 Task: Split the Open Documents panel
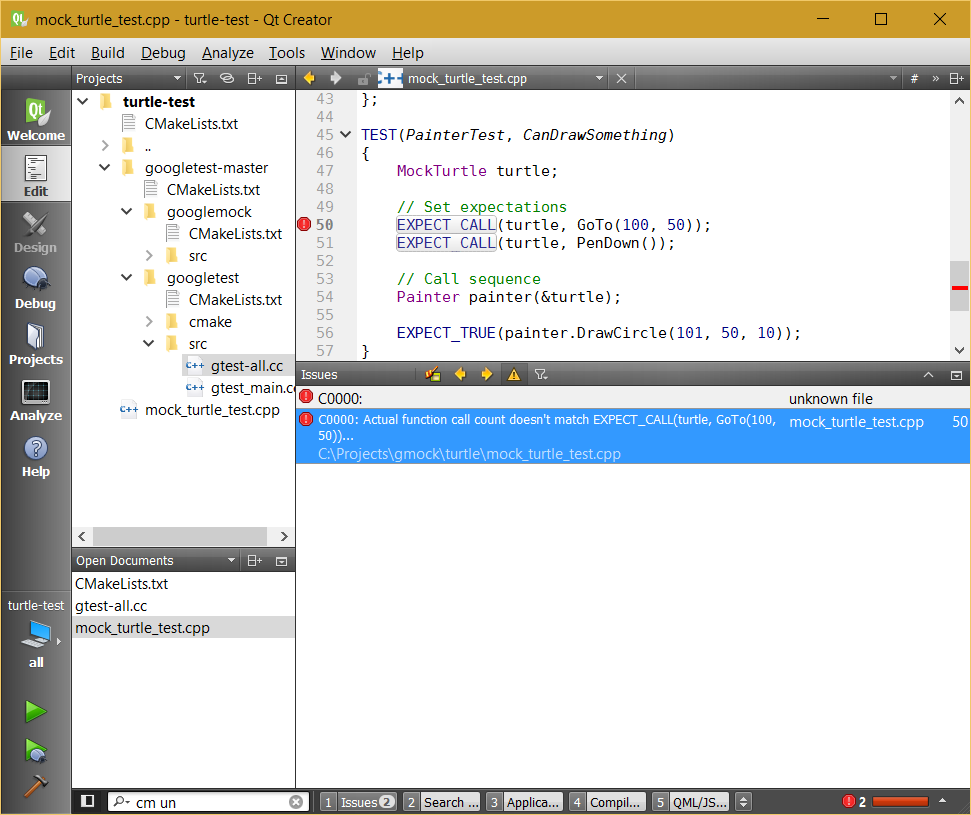pyautogui.click(x=255, y=560)
